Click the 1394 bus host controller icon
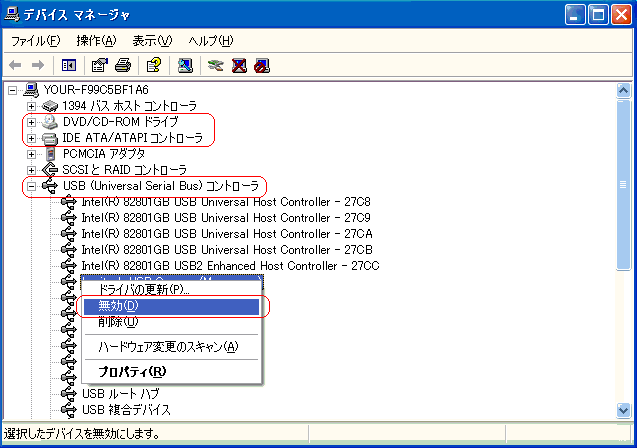 [50, 106]
